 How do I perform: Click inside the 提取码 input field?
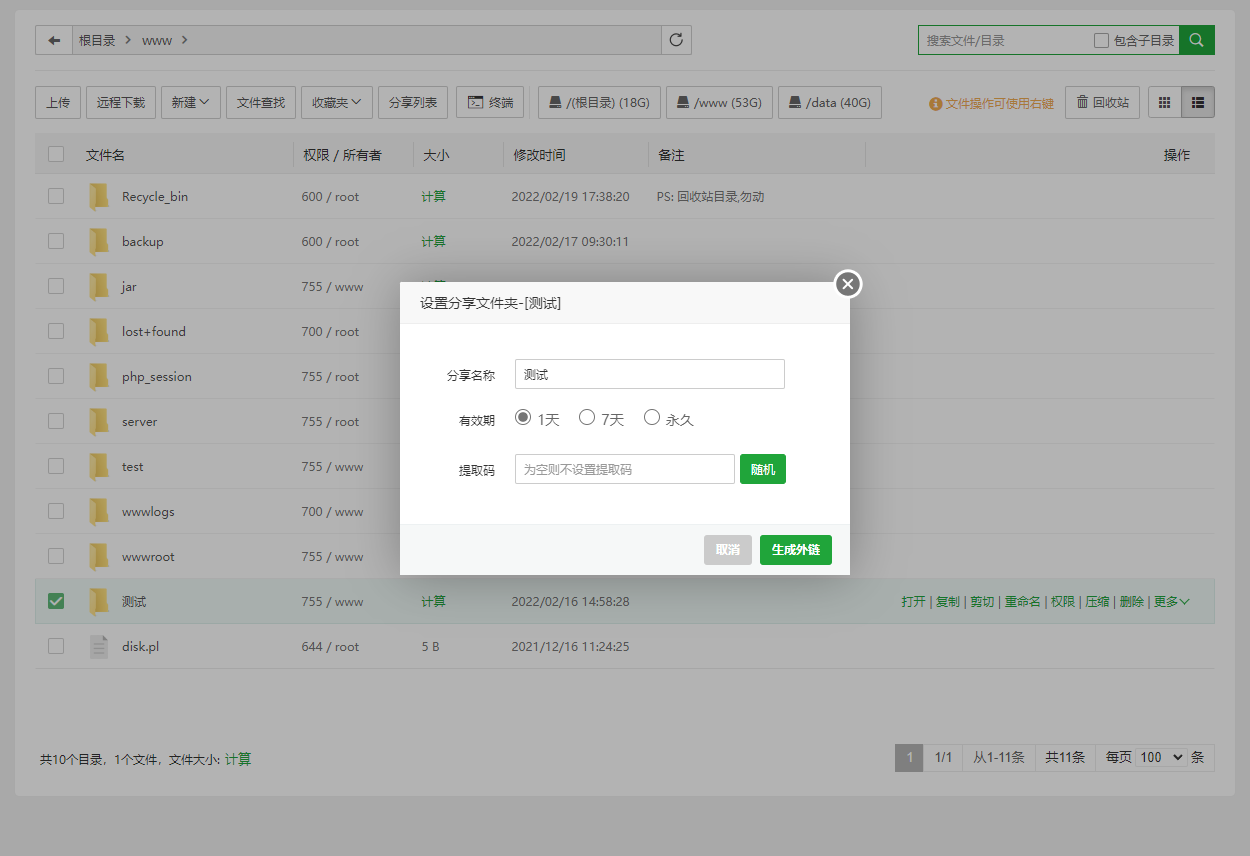pyautogui.click(x=624, y=469)
